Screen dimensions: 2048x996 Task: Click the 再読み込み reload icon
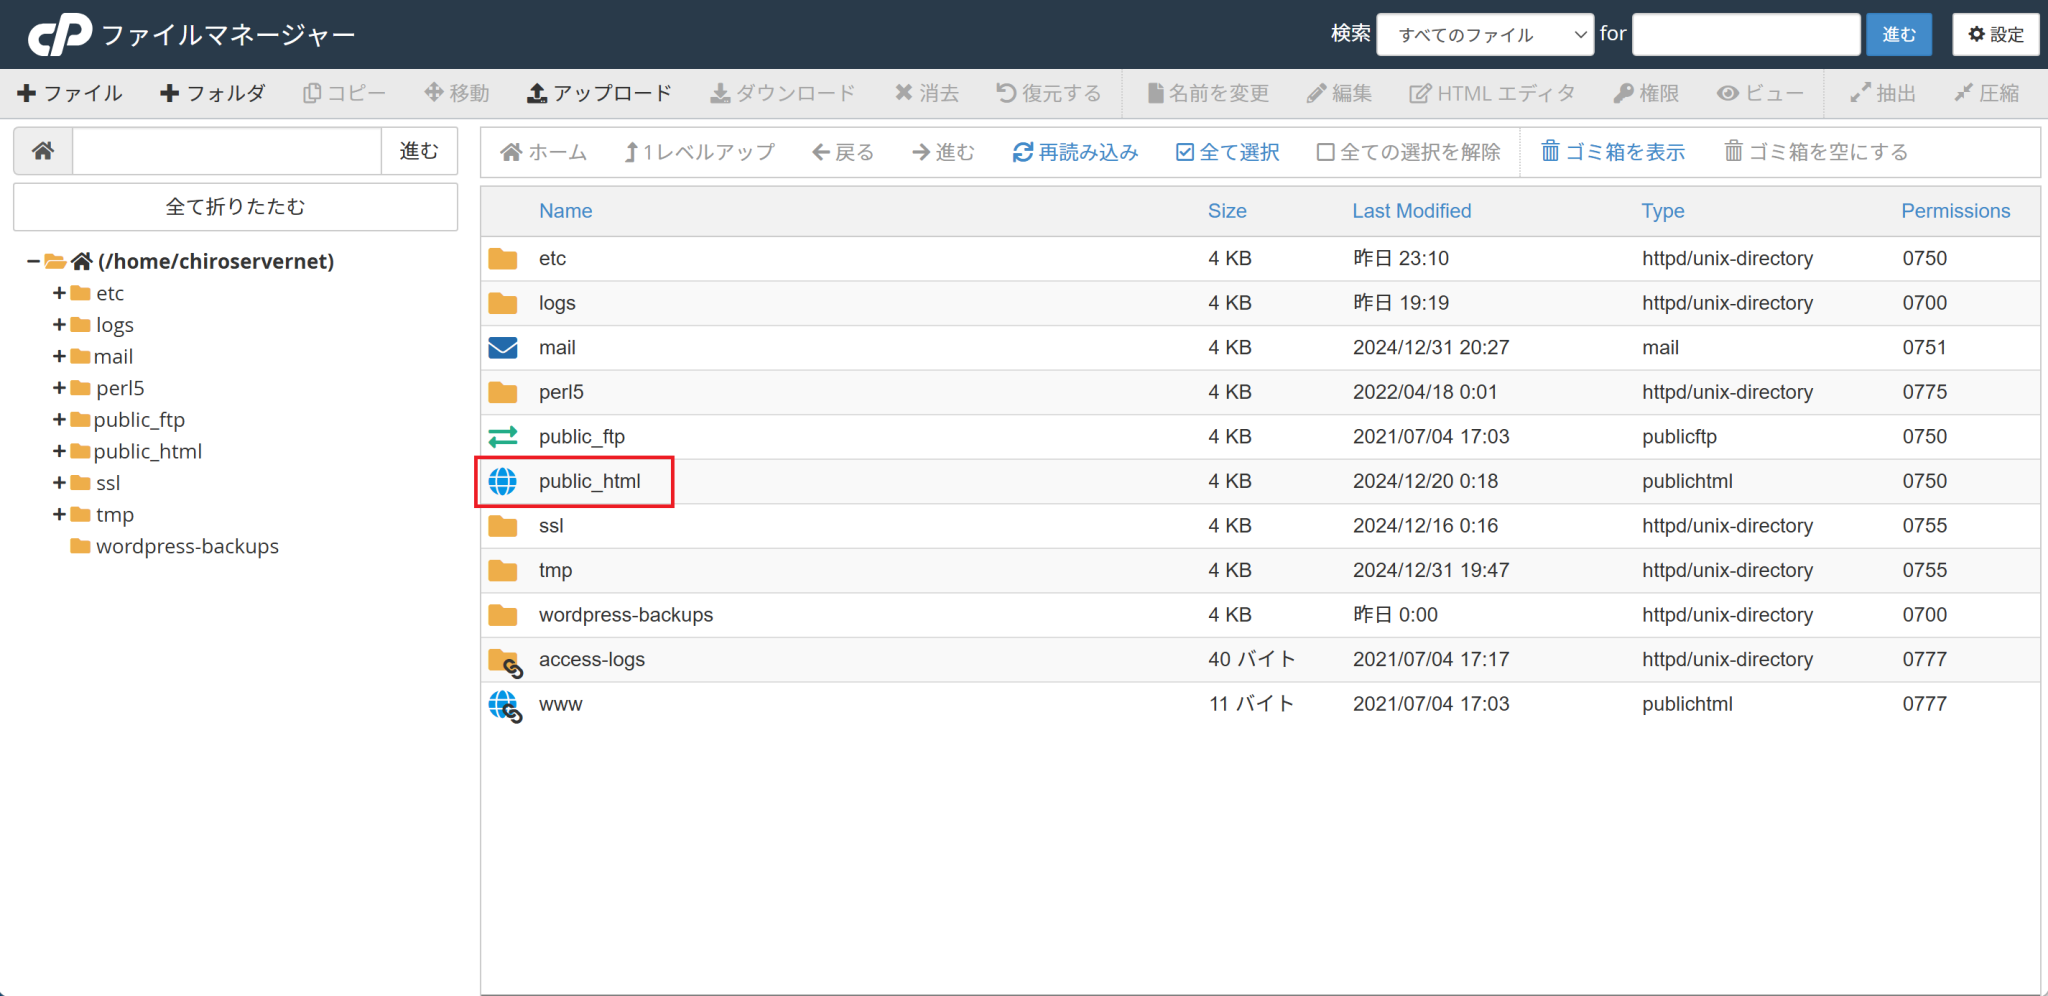click(x=1022, y=152)
